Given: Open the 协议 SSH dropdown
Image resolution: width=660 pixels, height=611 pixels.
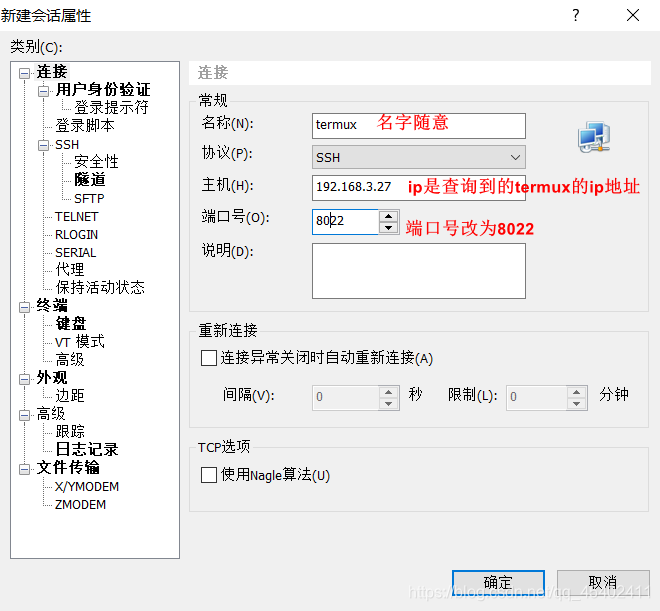Looking at the screenshot, I should coord(418,157).
